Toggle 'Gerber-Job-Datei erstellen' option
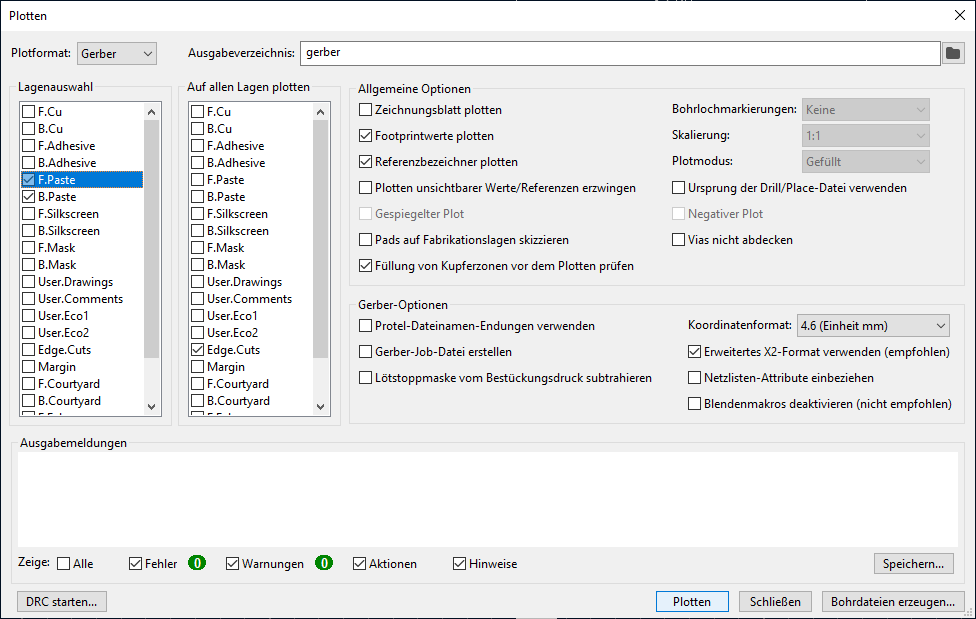The image size is (976, 619). (366, 352)
